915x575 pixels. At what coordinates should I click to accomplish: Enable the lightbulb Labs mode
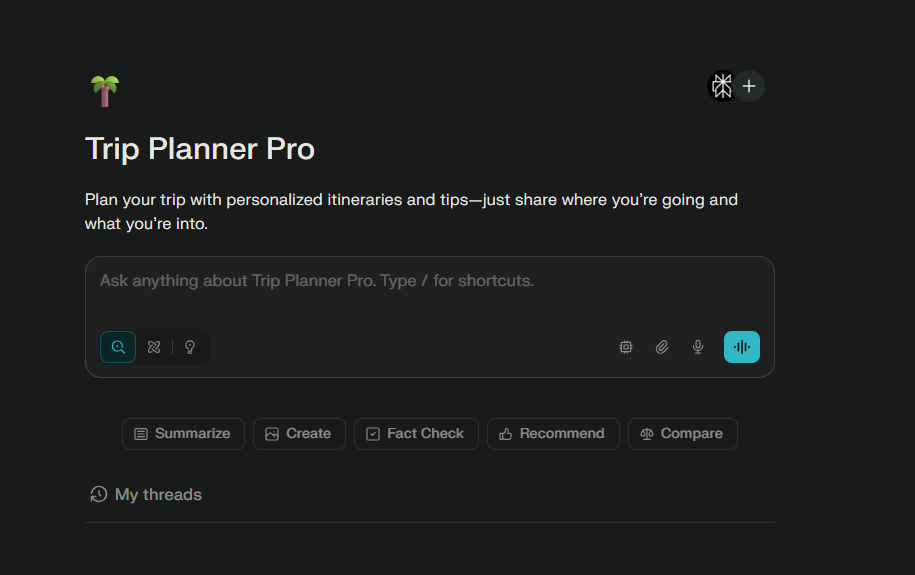(x=190, y=347)
